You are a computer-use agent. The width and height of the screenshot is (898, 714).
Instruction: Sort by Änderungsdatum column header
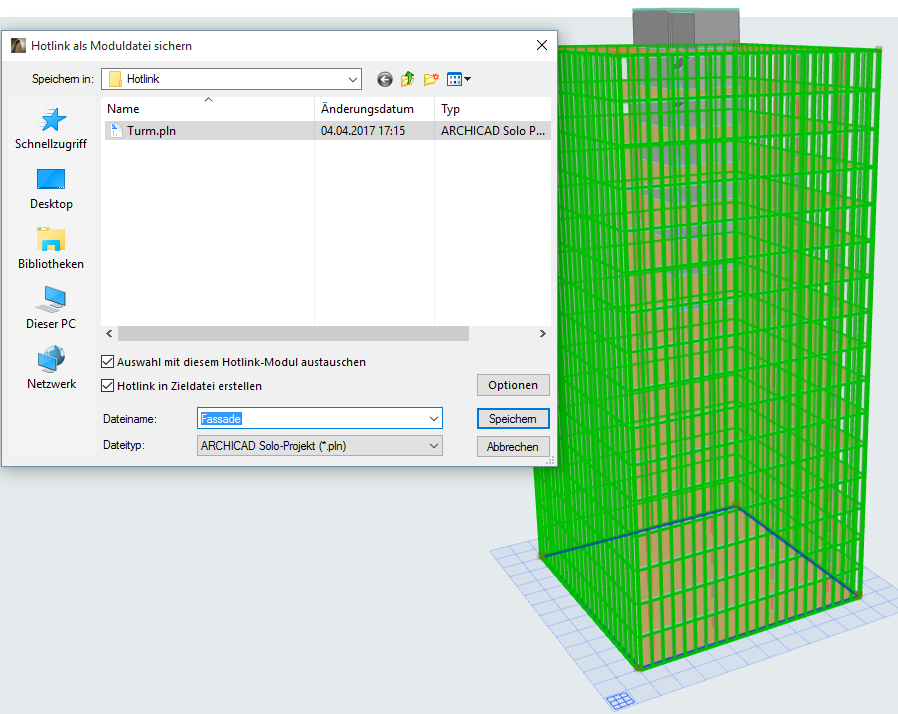click(367, 109)
